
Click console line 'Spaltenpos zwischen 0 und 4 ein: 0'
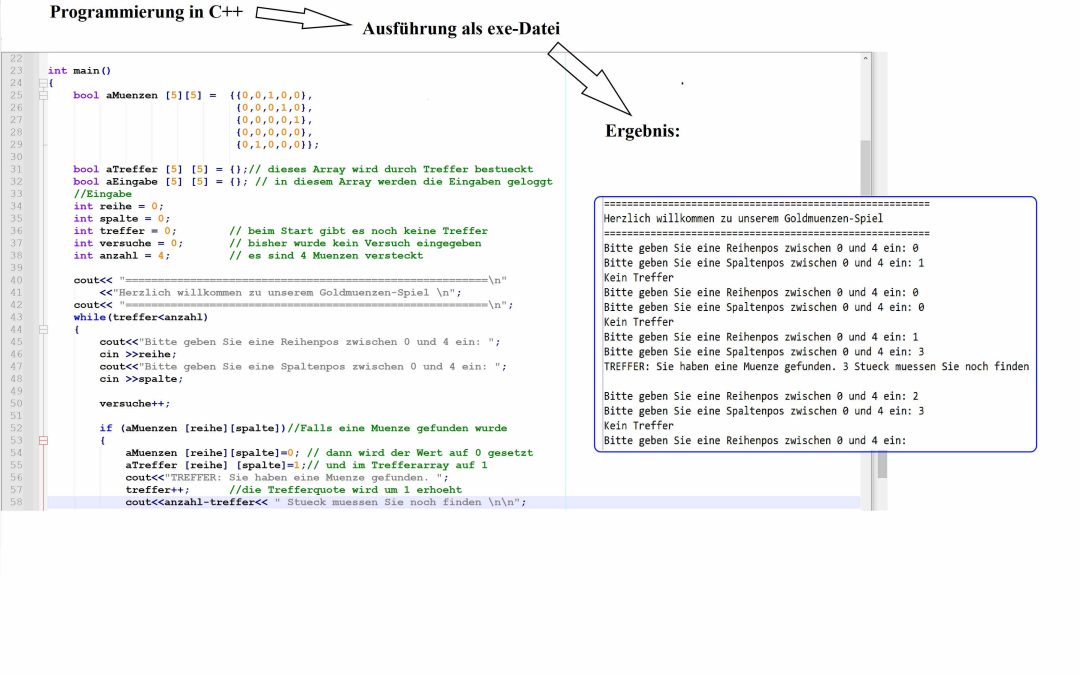(825, 307)
